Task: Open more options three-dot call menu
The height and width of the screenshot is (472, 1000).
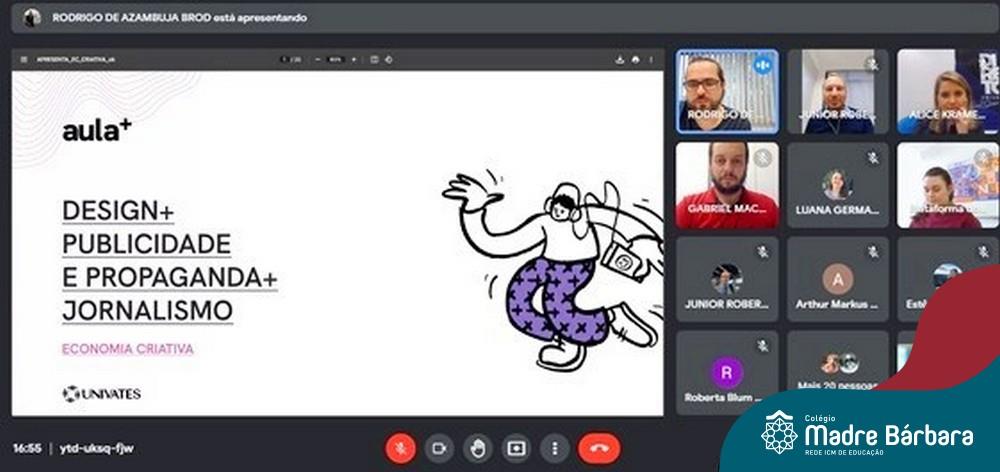Action: click(554, 448)
